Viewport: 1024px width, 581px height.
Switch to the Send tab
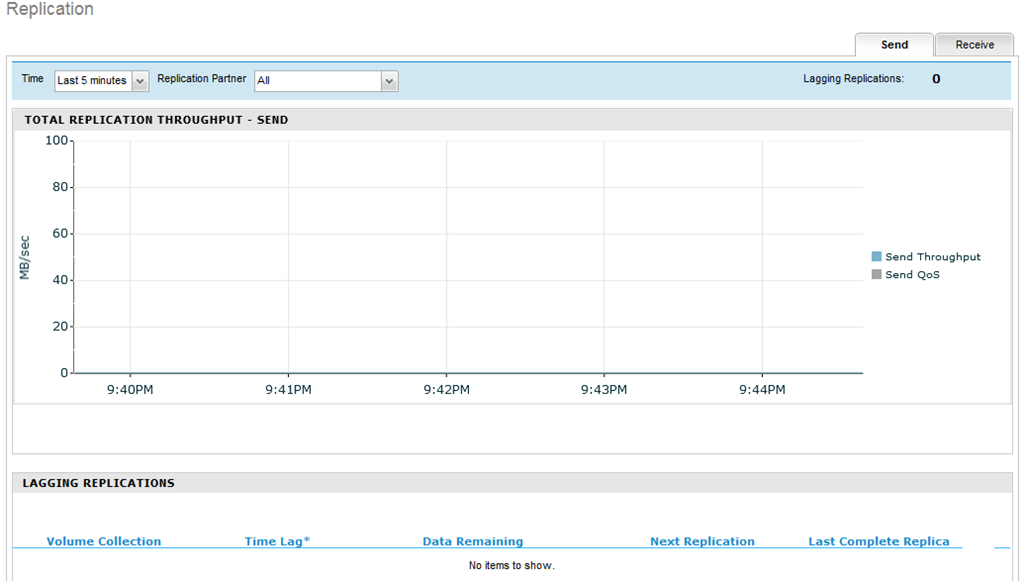[894, 45]
